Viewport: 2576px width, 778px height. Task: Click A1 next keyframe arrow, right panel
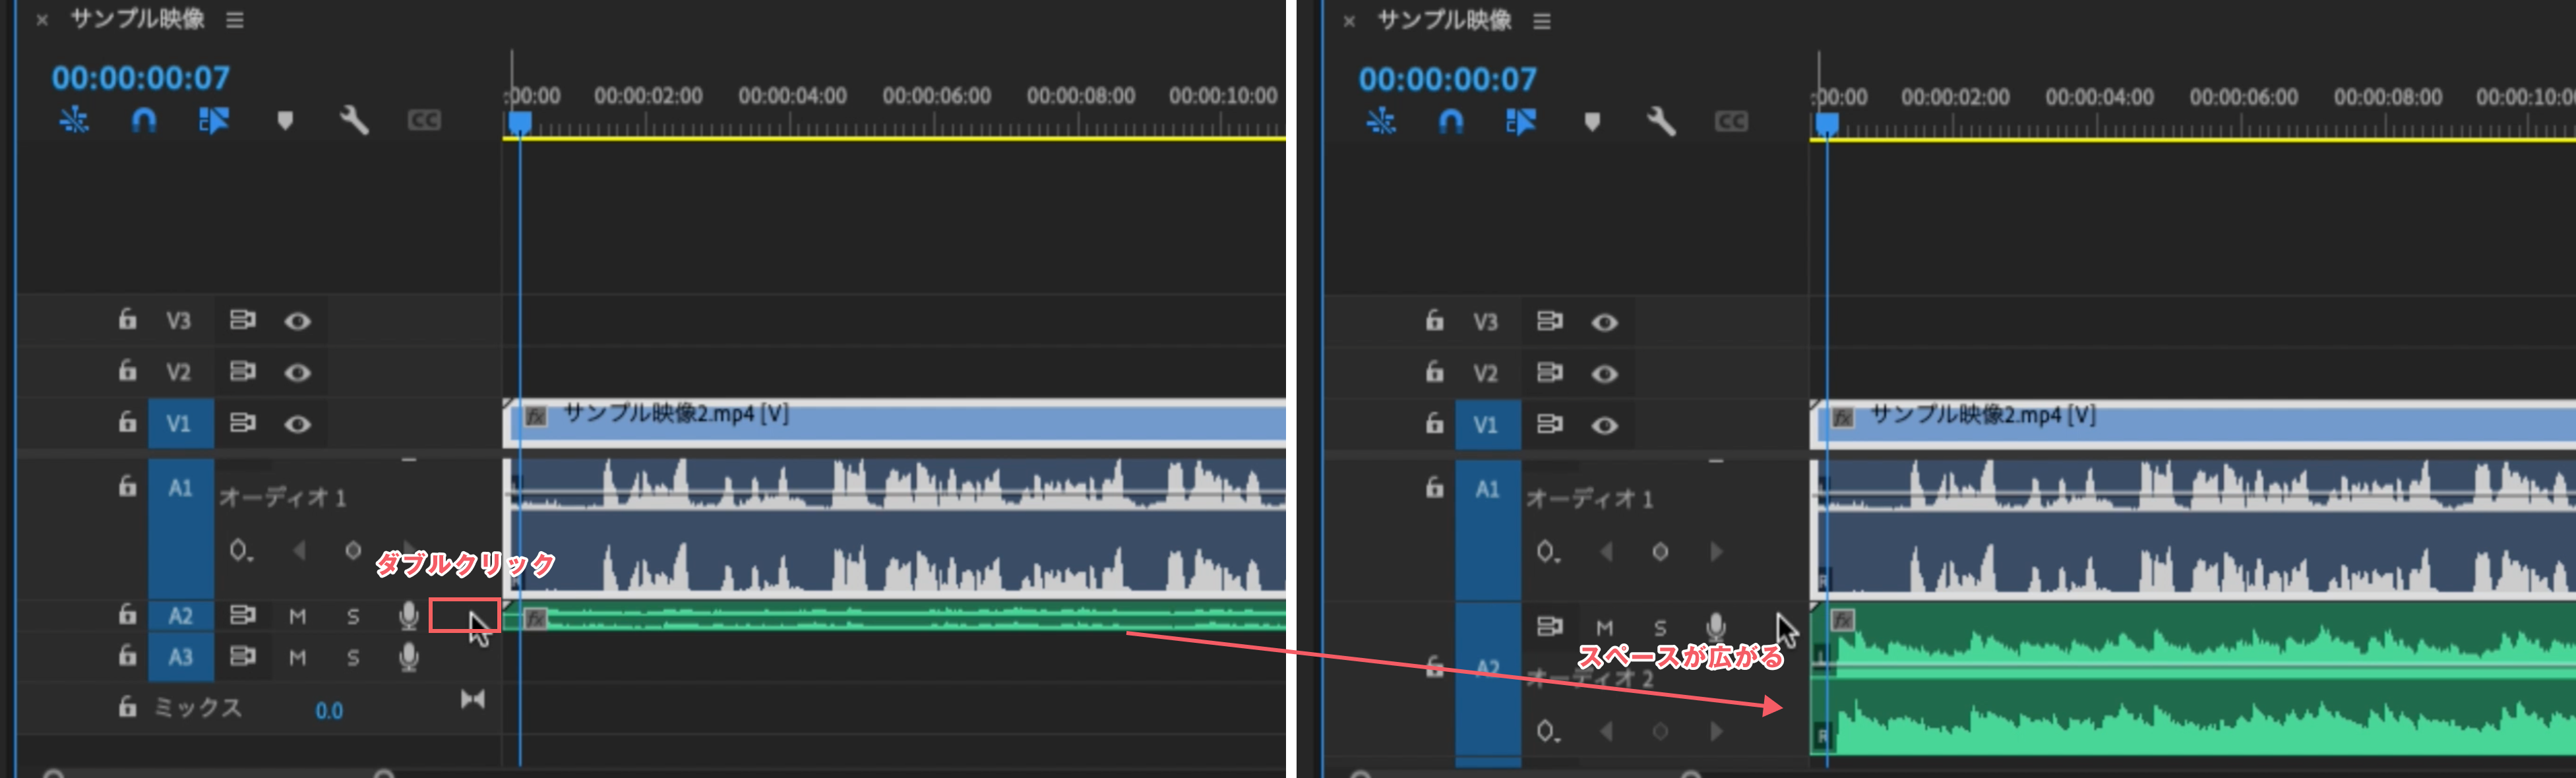point(1716,552)
